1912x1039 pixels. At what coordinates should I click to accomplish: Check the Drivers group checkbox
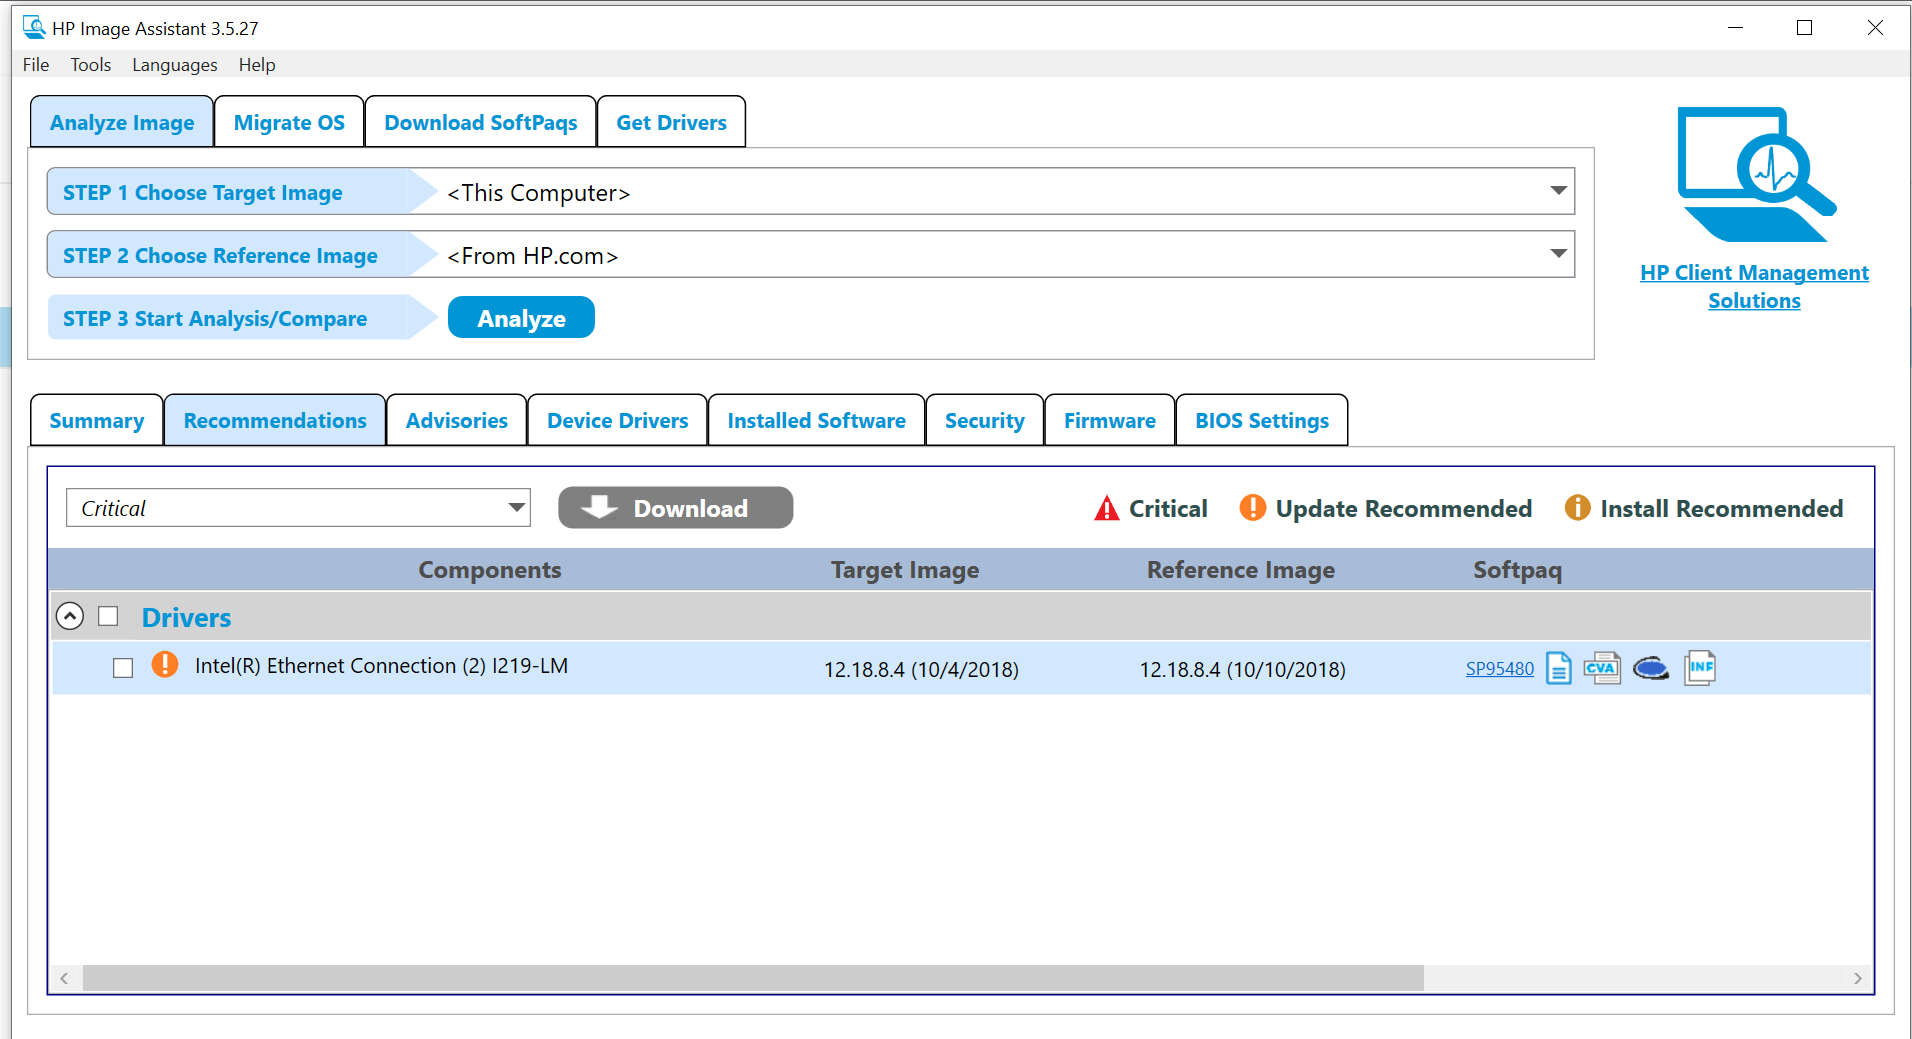[108, 616]
